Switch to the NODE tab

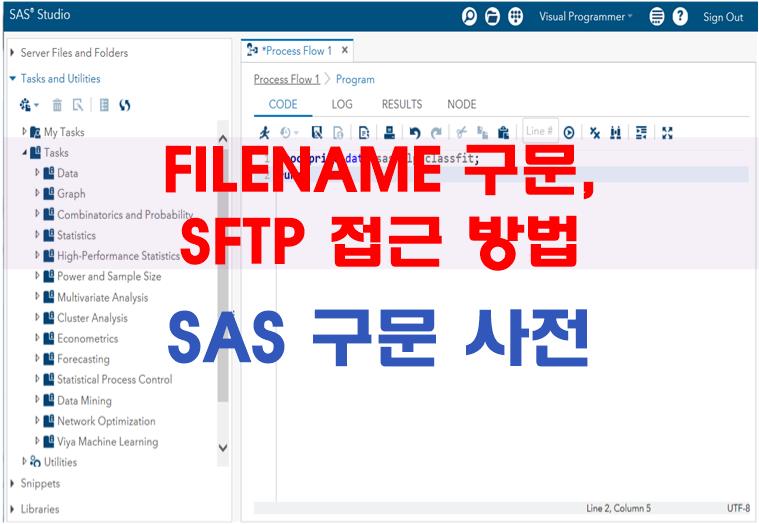click(x=461, y=104)
